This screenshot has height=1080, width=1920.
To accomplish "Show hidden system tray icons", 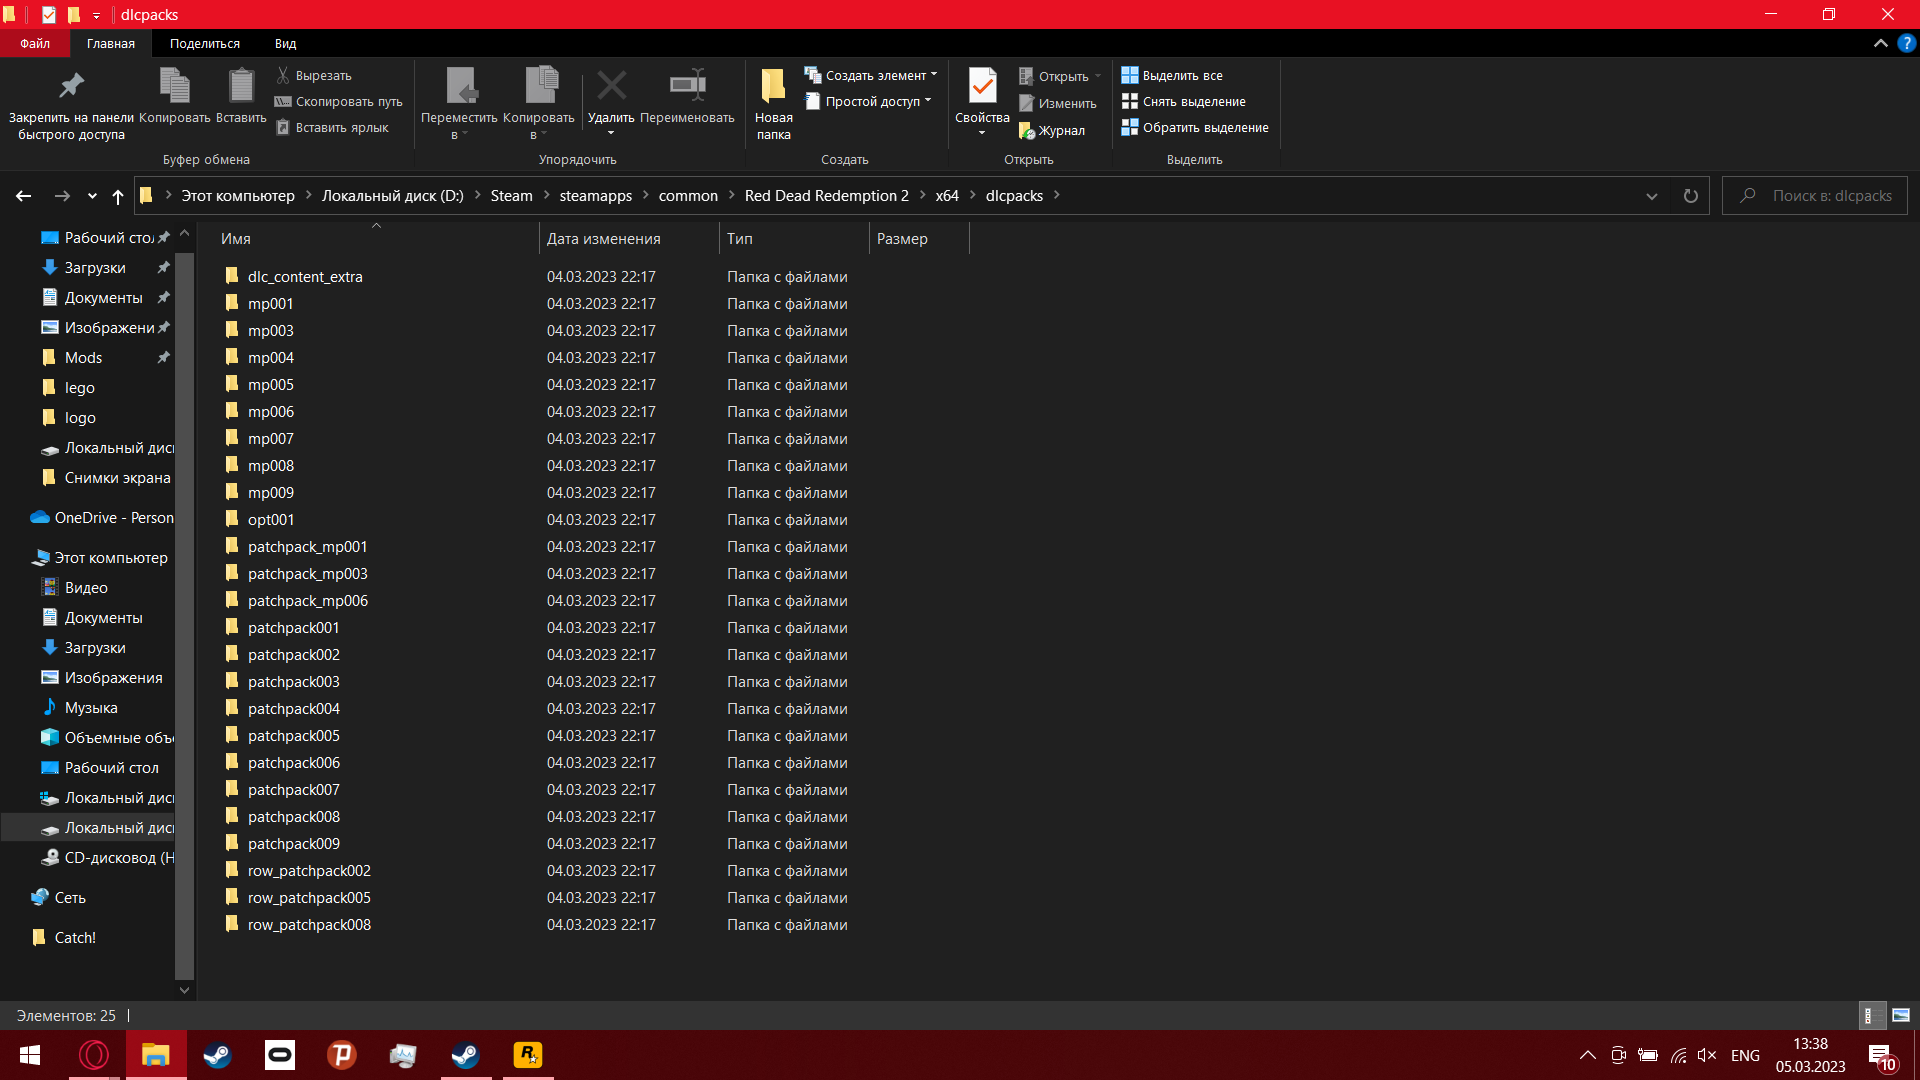I will [x=1588, y=1055].
